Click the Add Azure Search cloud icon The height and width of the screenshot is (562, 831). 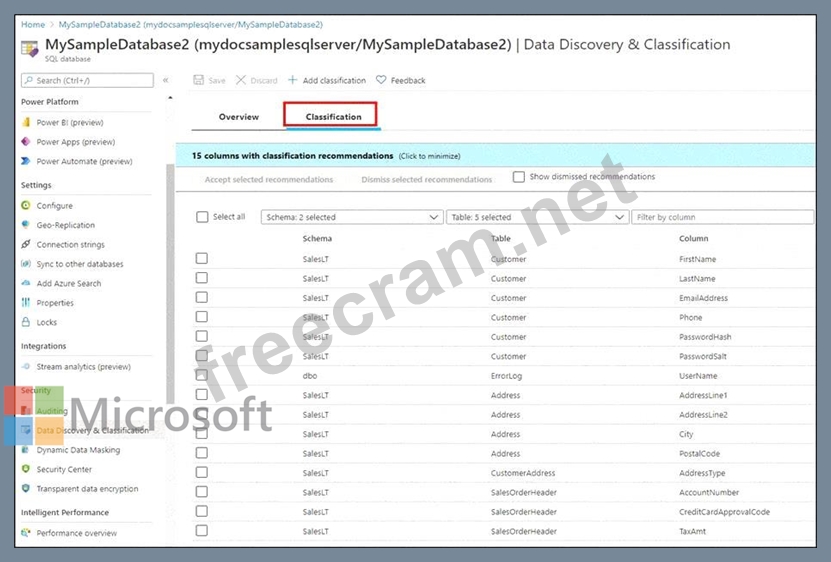coord(25,283)
